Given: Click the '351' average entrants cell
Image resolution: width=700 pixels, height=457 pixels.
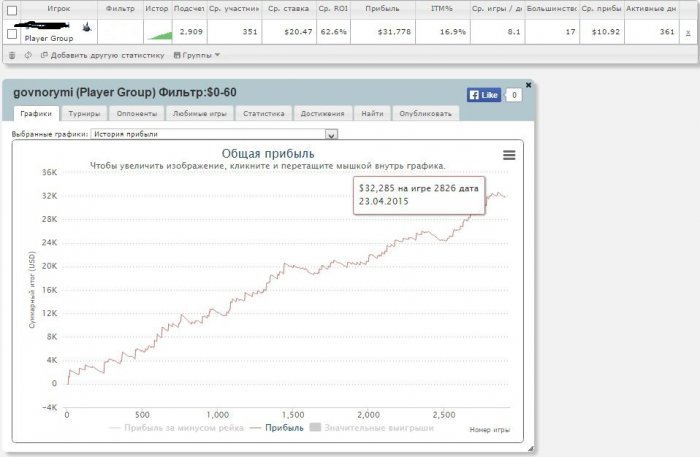Looking at the screenshot, I should click(x=250, y=32).
